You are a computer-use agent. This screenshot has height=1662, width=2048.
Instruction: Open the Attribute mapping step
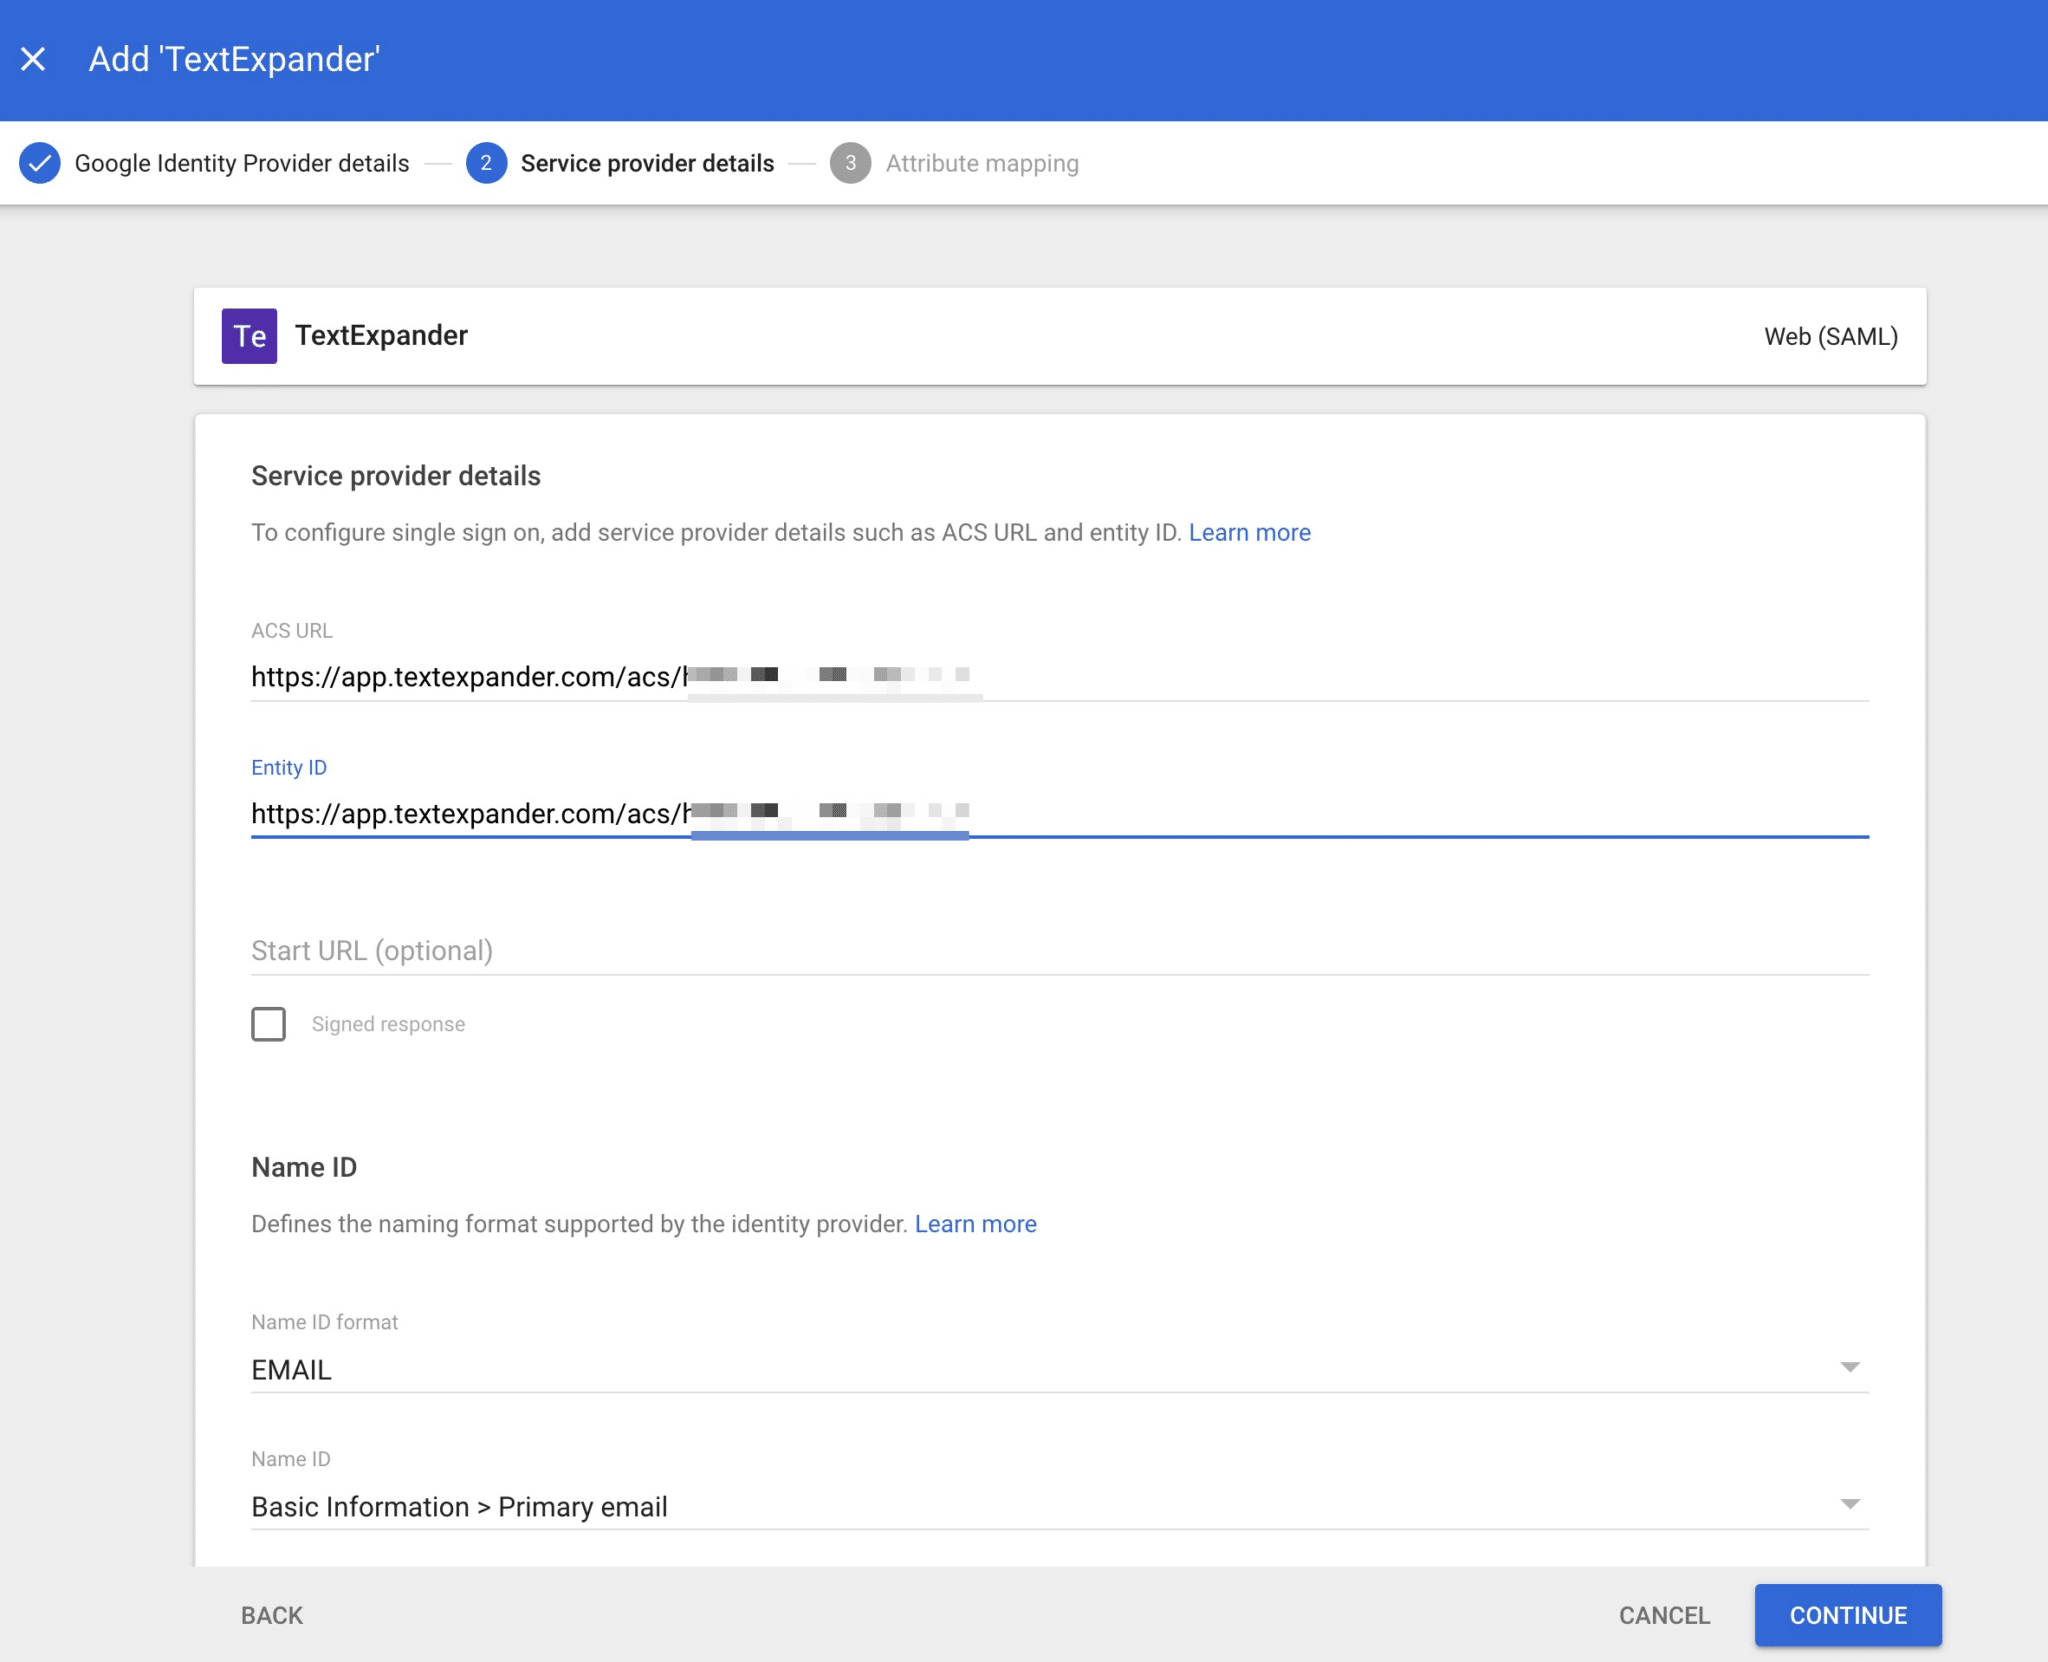982,163
